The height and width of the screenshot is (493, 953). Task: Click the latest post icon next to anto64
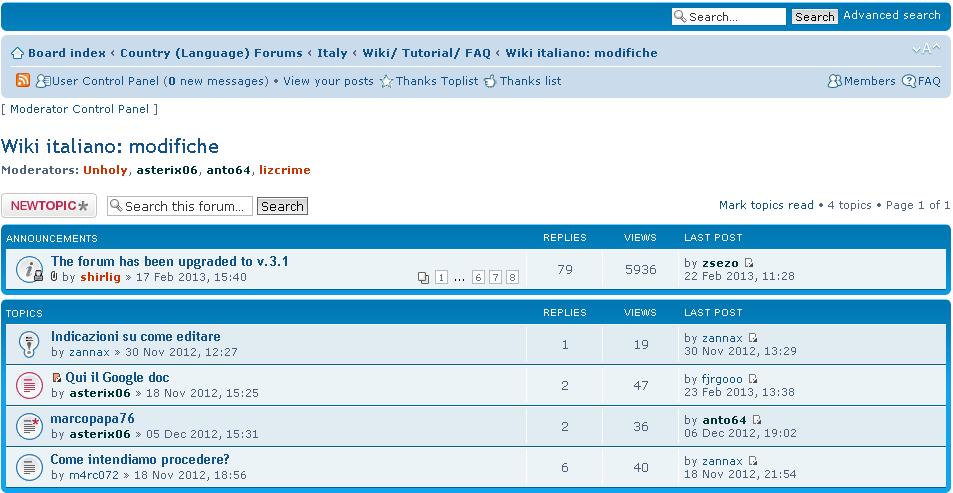pyautogui.click(x=757, y=420)
